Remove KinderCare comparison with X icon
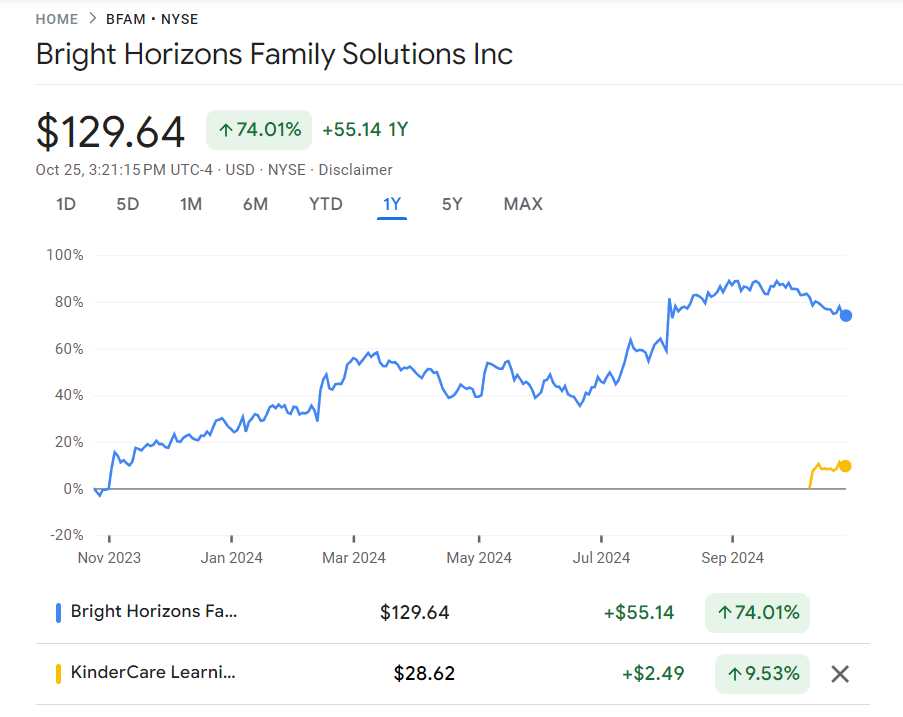 (x=840, y=674)
